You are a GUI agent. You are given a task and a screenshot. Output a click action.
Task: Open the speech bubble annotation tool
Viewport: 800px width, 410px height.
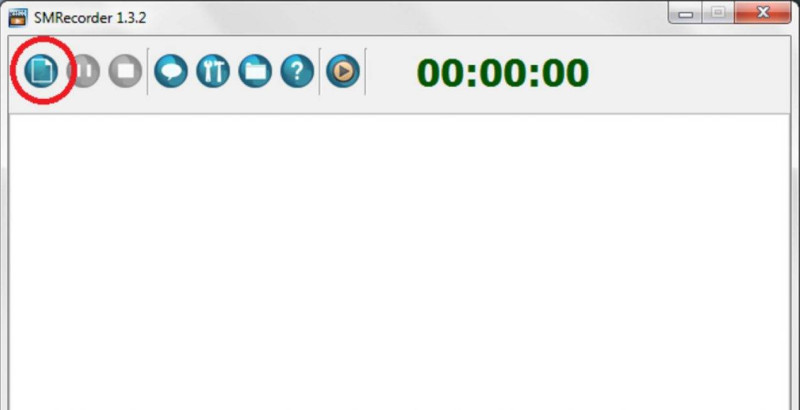pyautogui.click(x=171, y=71)
